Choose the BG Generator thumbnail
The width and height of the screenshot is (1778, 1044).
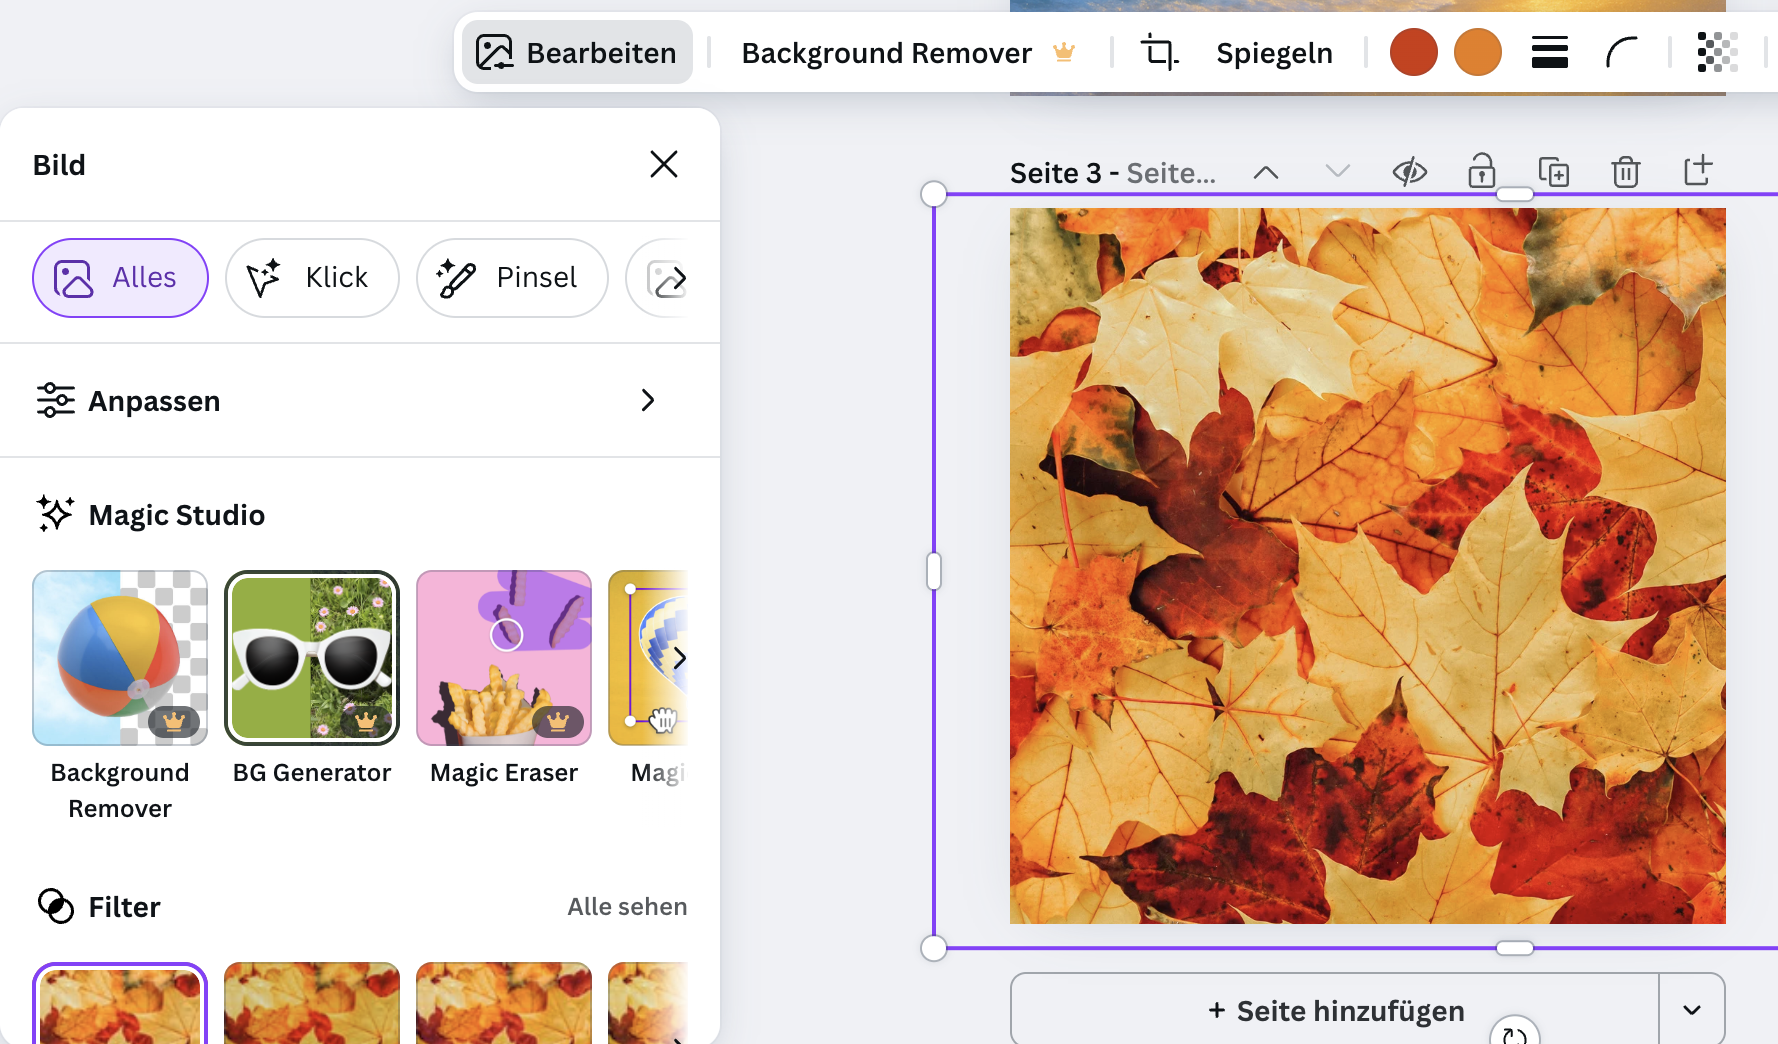pyautogui.click(x=312, y=658)
